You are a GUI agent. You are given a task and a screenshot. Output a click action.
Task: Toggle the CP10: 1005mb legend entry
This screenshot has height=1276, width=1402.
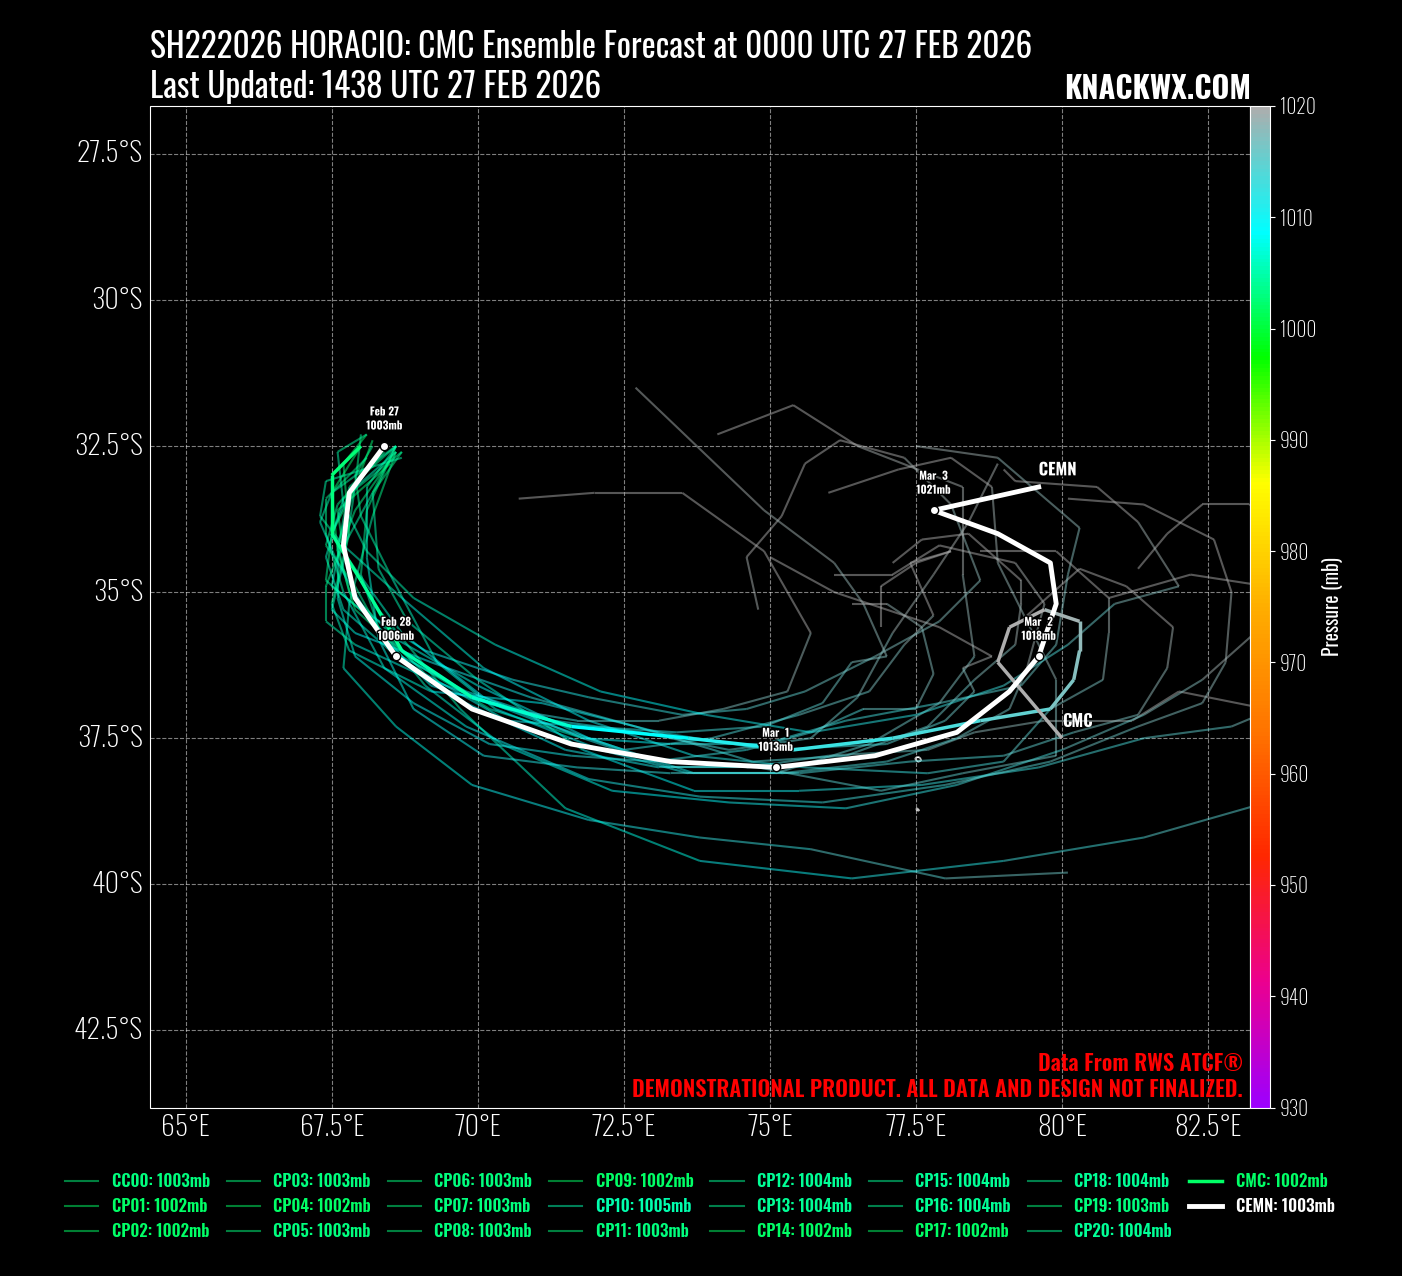[x=643, y=1206]
